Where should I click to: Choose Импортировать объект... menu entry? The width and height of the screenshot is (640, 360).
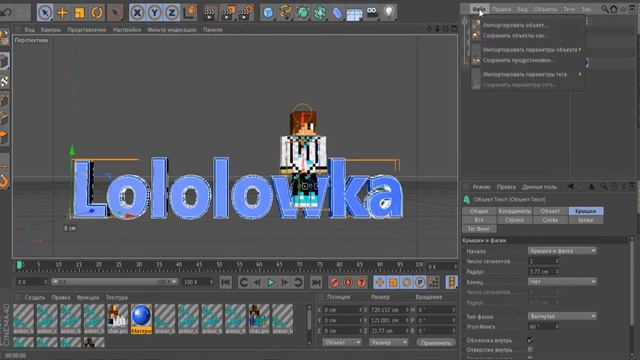click(515, 25)
